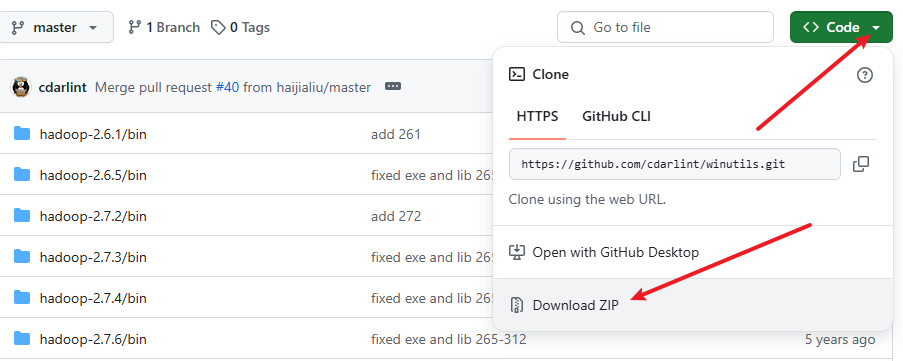
Task: Click the '5 years ago' timestamp
Action: tap(840, 340)
